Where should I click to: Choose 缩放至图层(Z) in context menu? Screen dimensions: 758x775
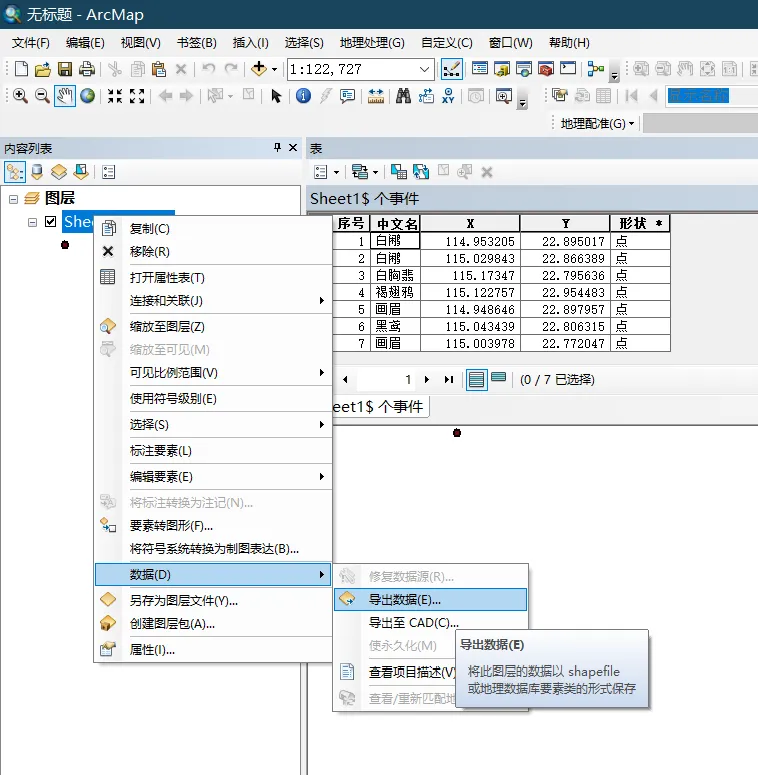pyautogui.click(x=213, y=327)
